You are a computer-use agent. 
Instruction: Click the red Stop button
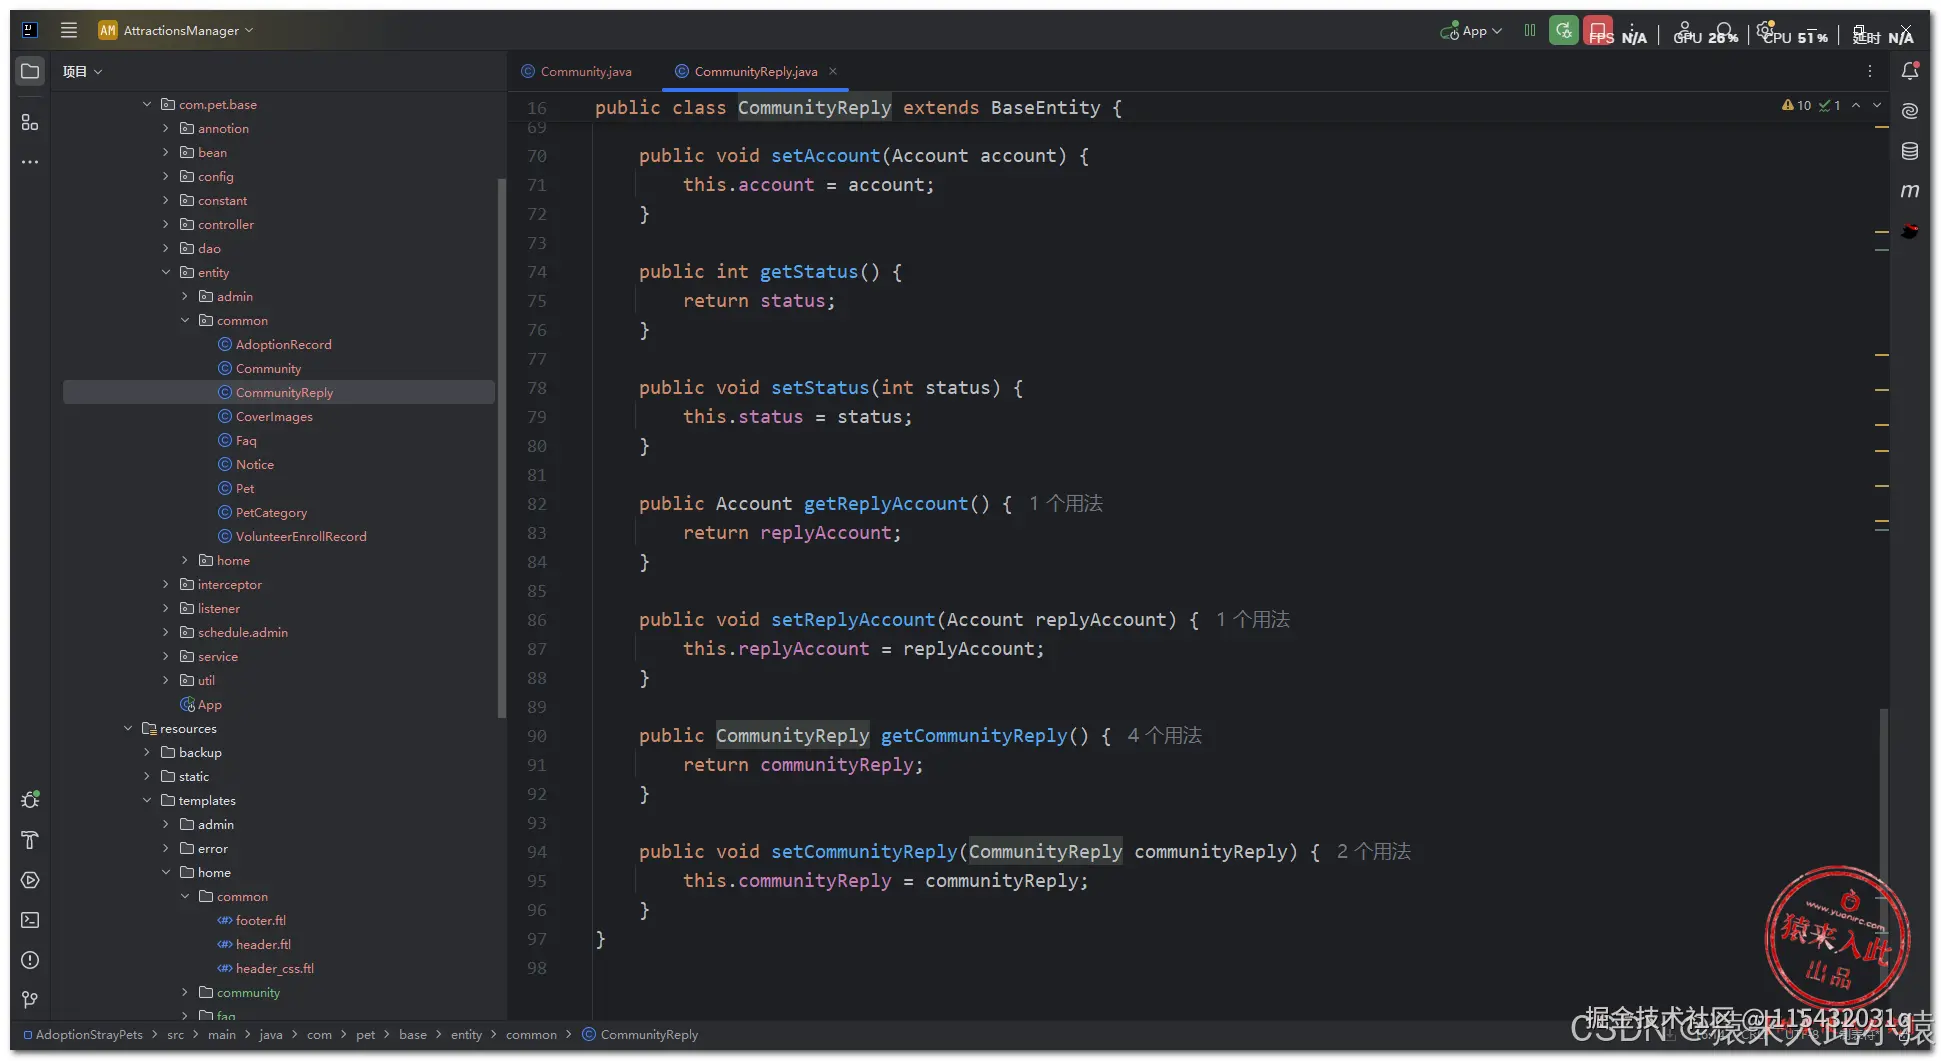point(1598,30)
